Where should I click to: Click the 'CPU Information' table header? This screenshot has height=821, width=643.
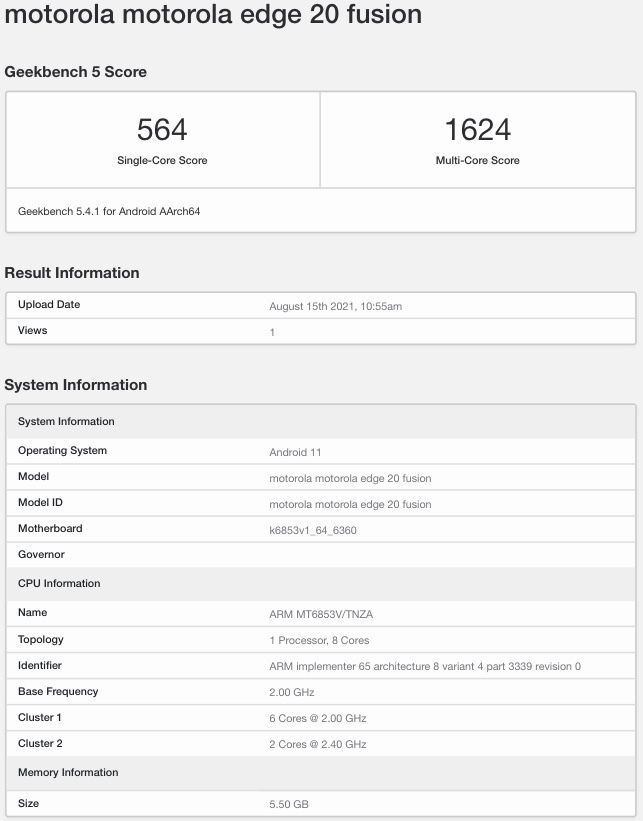(x=321, y=584)
